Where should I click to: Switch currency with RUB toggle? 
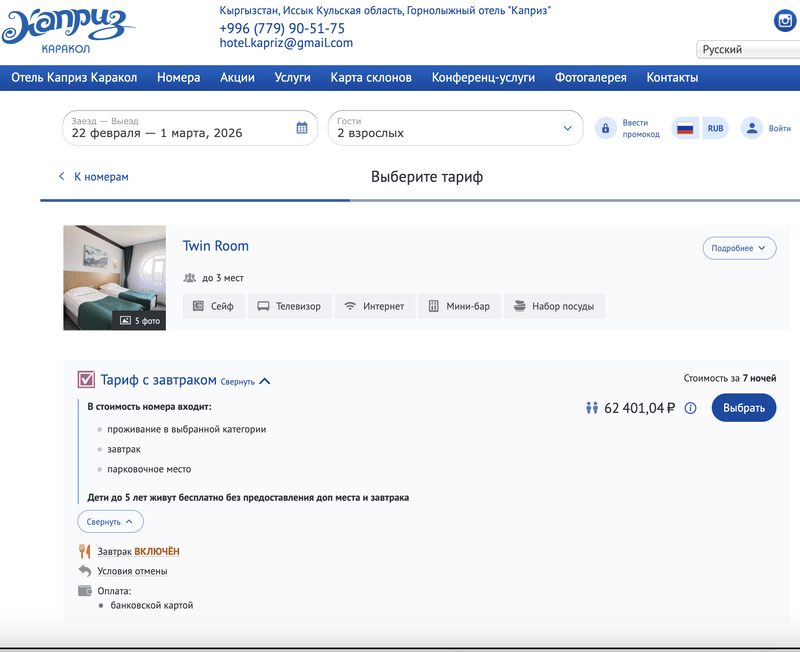[x=715, y=128]
